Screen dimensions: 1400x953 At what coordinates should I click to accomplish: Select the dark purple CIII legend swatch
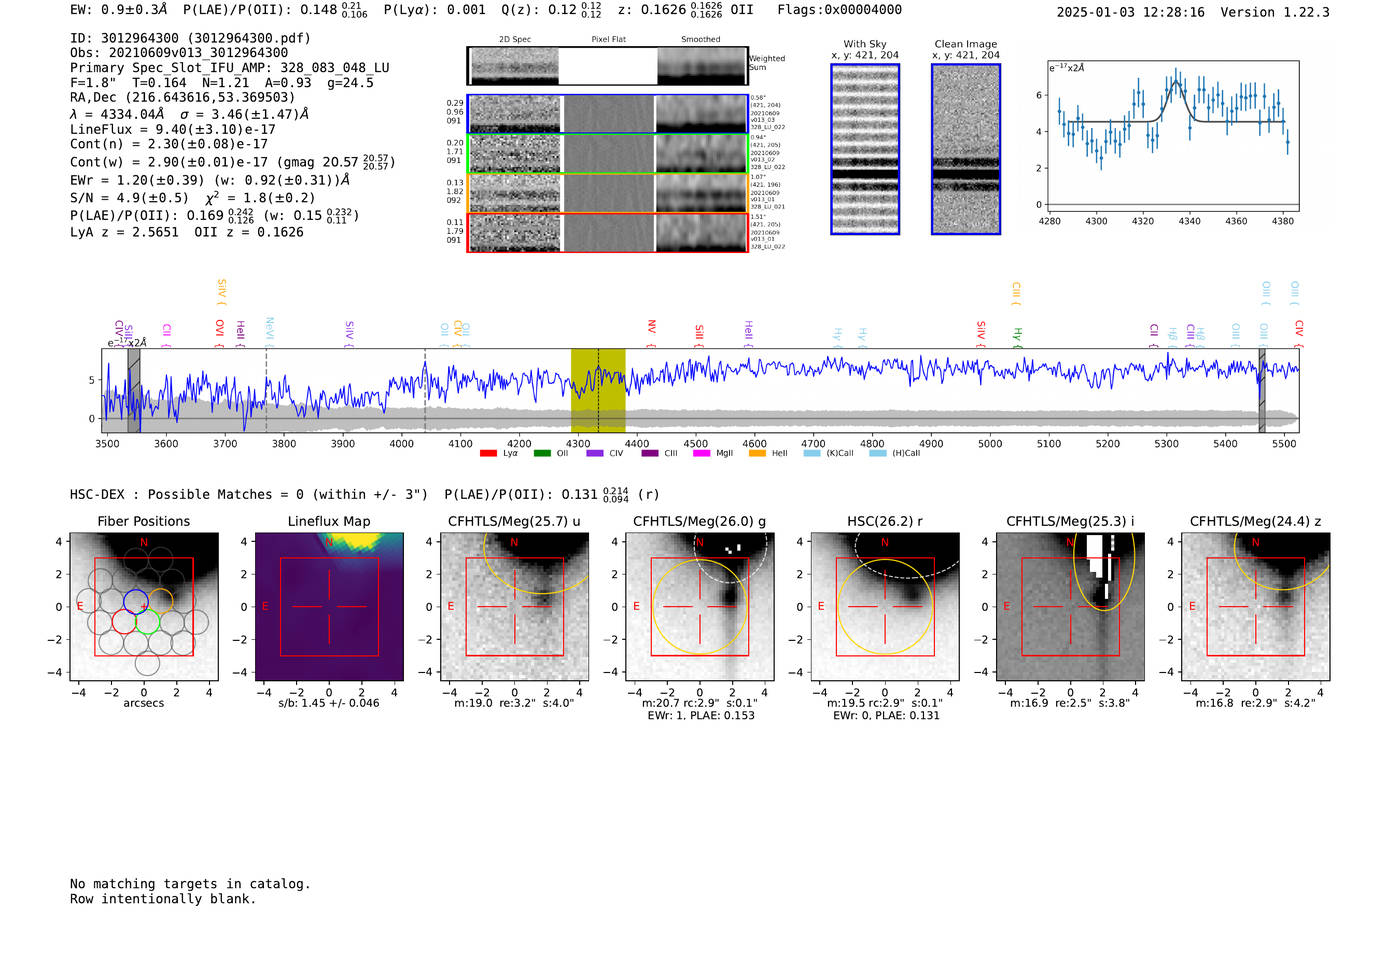[650, 454]
